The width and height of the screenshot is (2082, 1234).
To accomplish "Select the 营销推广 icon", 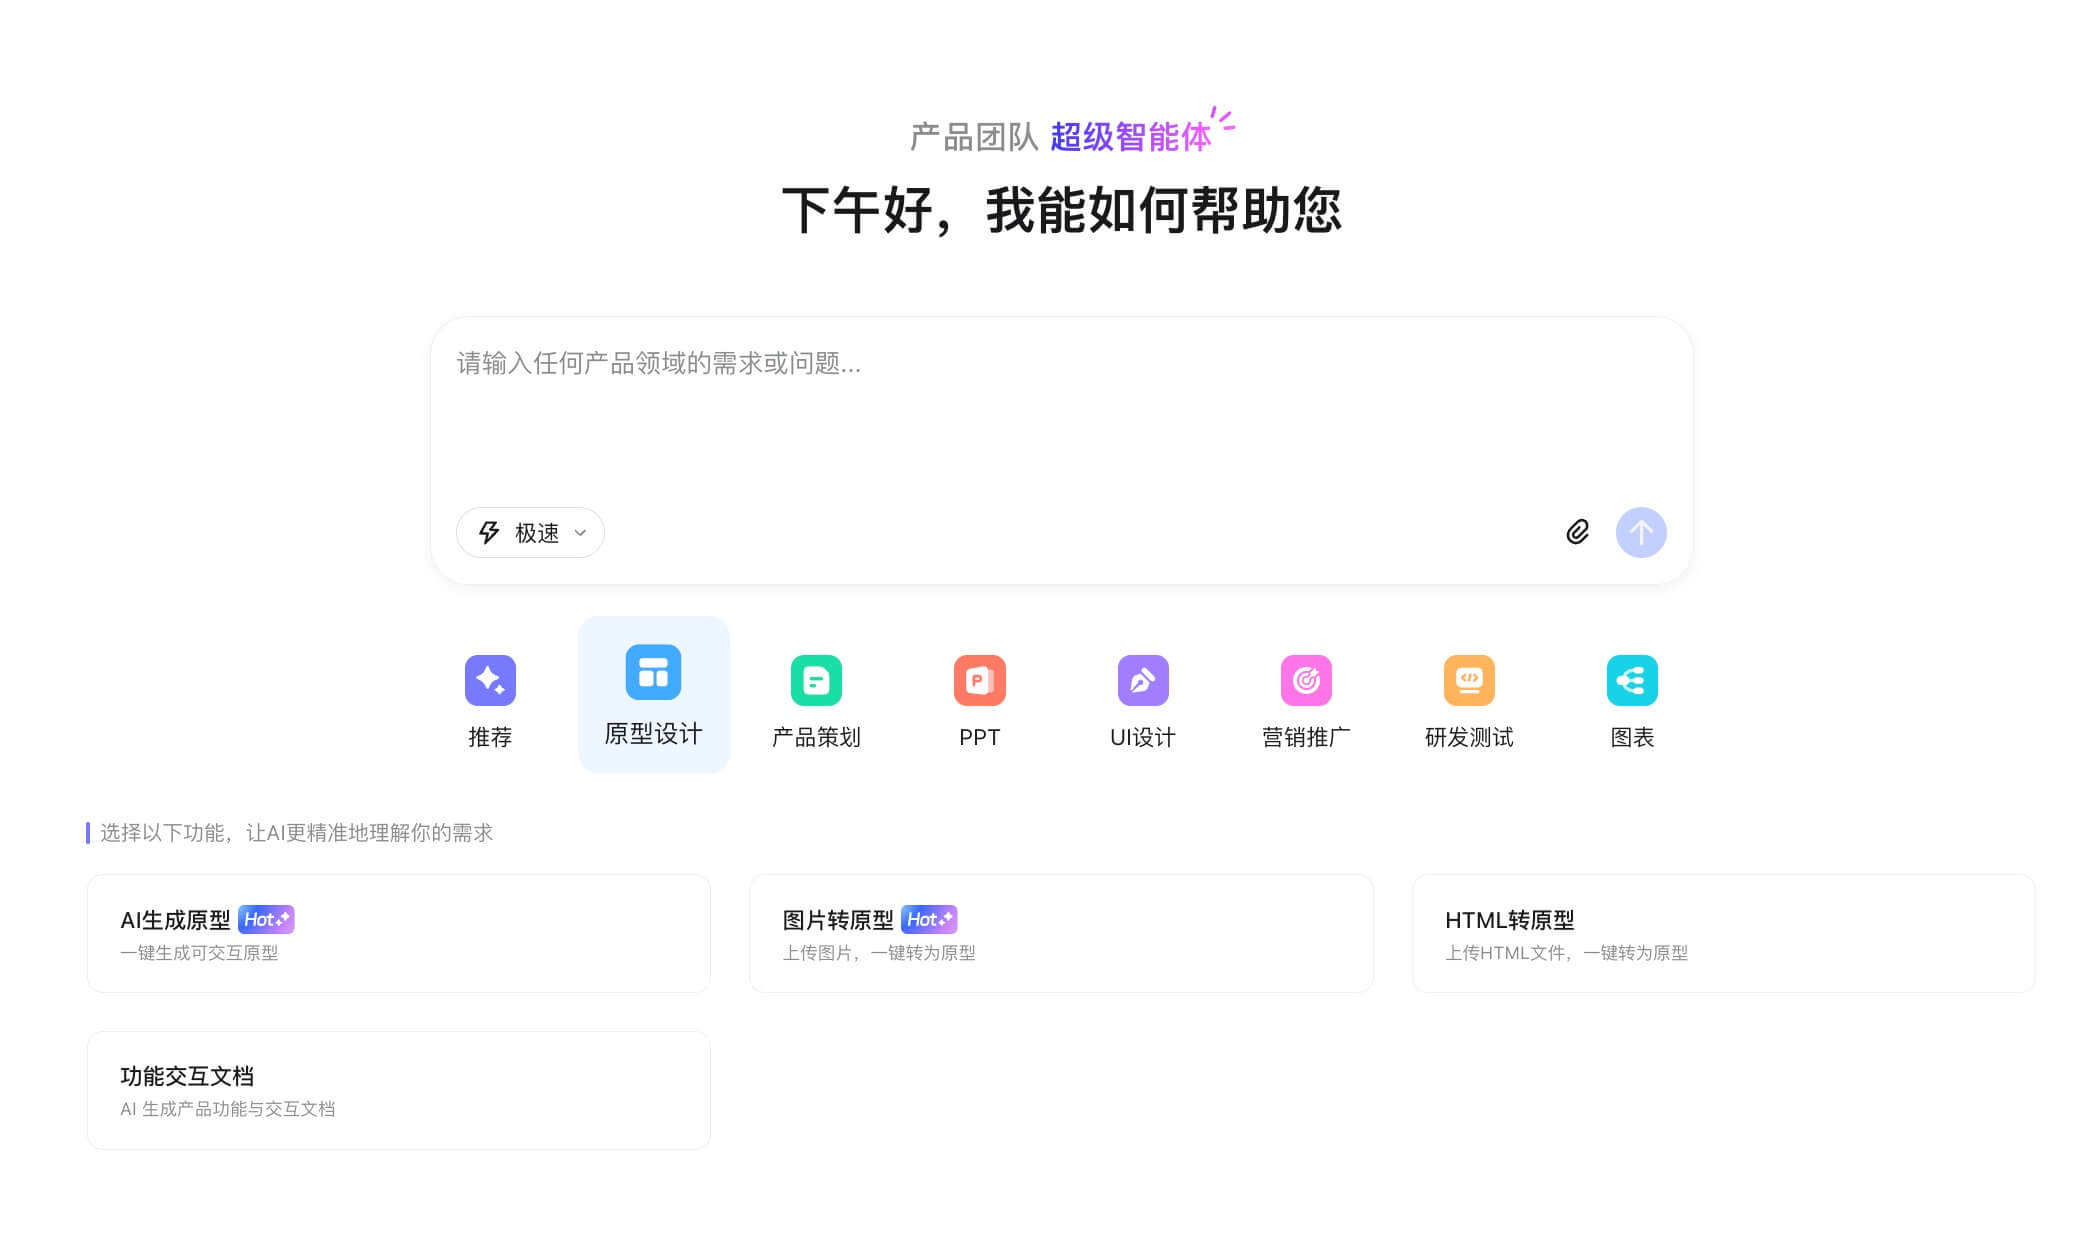I will tap(1305, 679).
